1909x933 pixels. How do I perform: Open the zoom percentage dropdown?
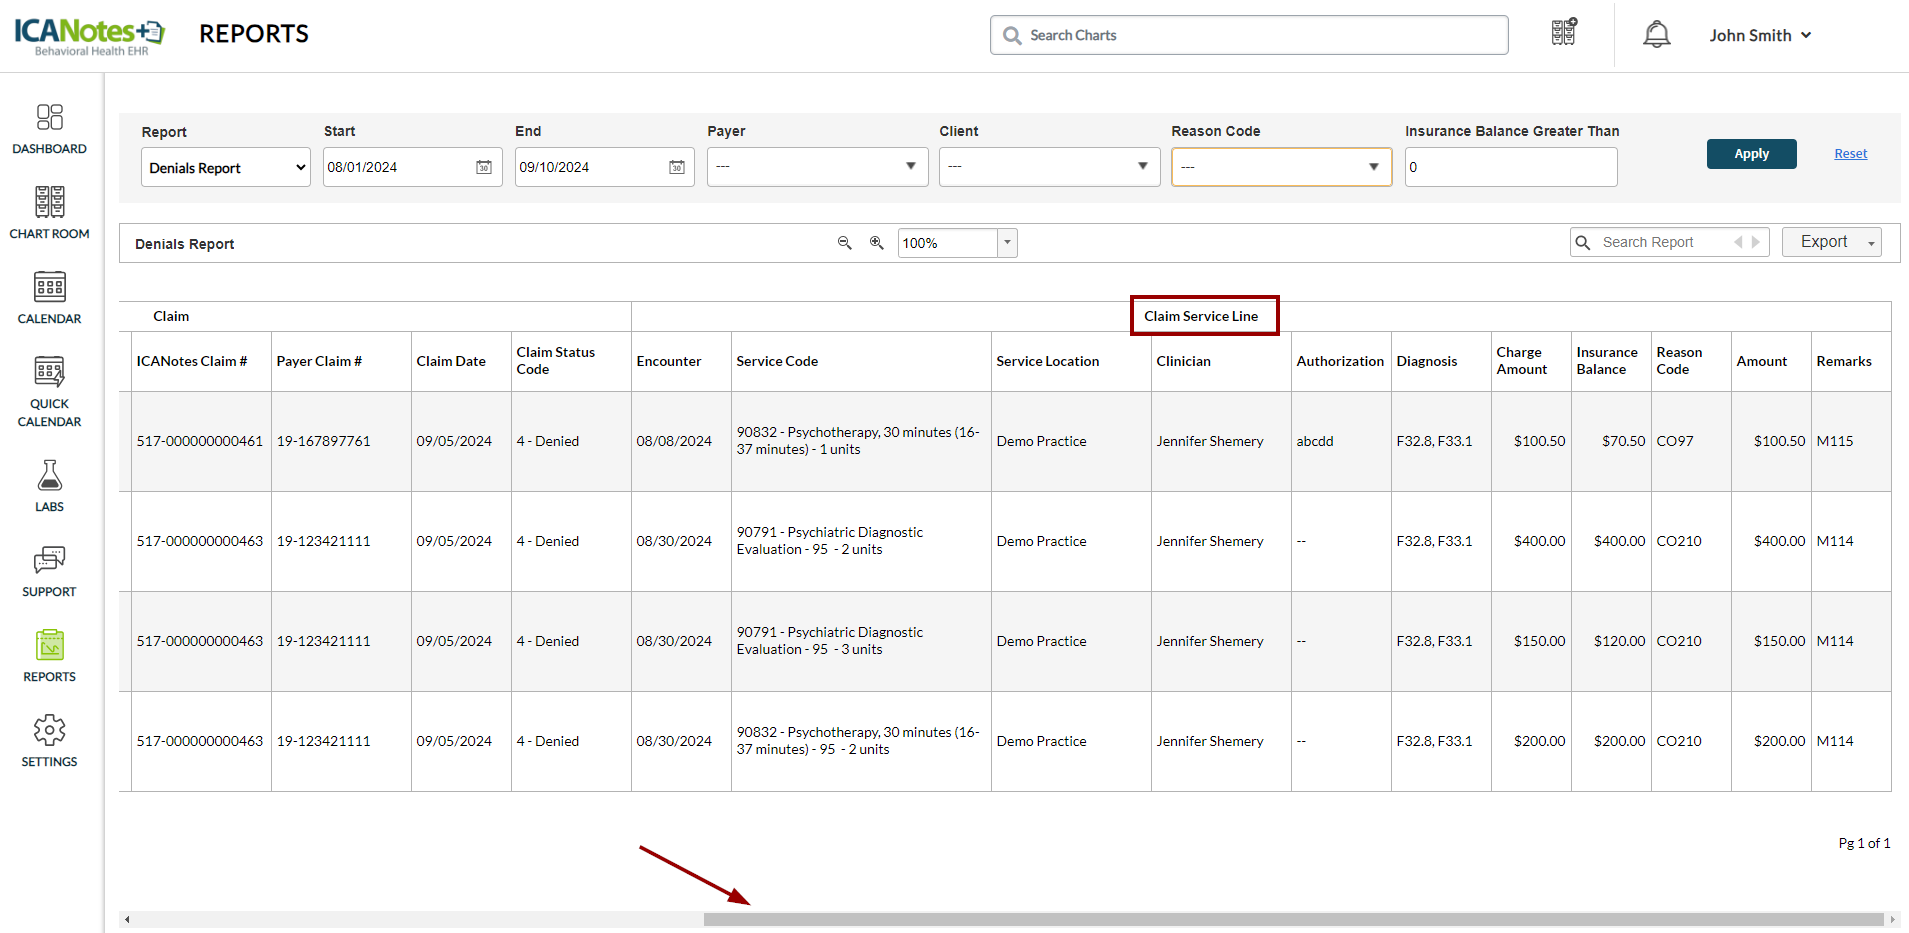point(1007,243)
